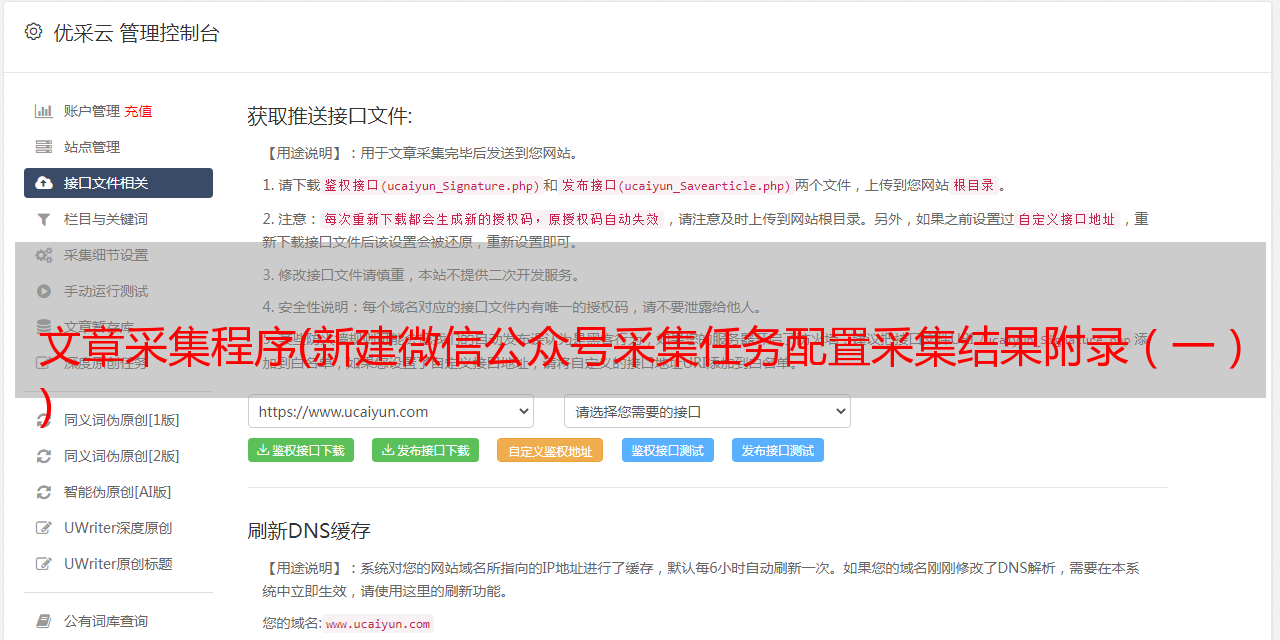Select 接口文件相关 menu item

(x=118, y=183)
